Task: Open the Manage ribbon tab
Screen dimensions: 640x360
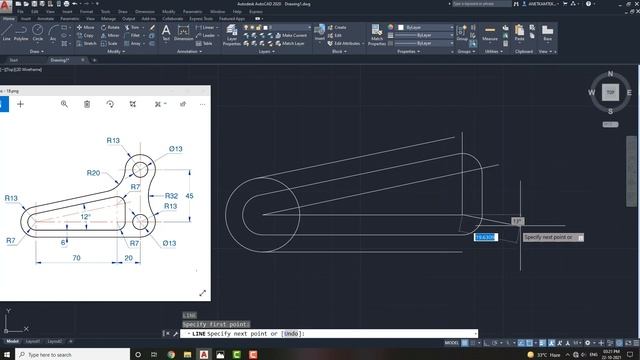Action: (x=108, y=19)
